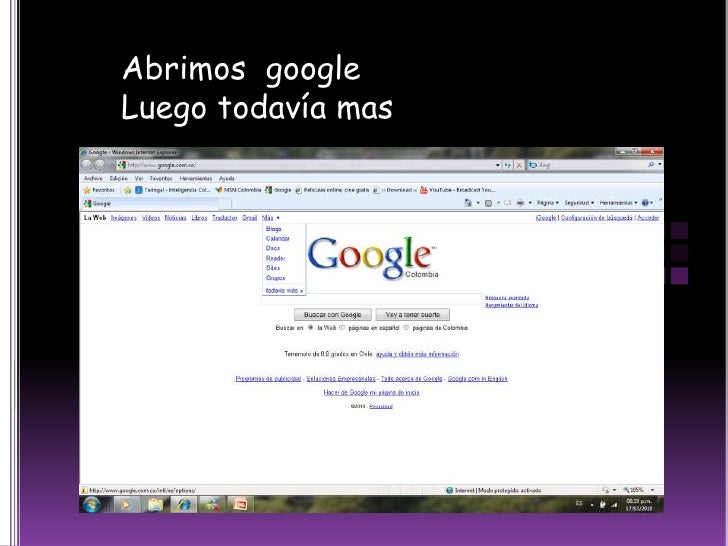Click the Help question mark icon
This screenshot has width=728, height=546.
pos(645,203)
